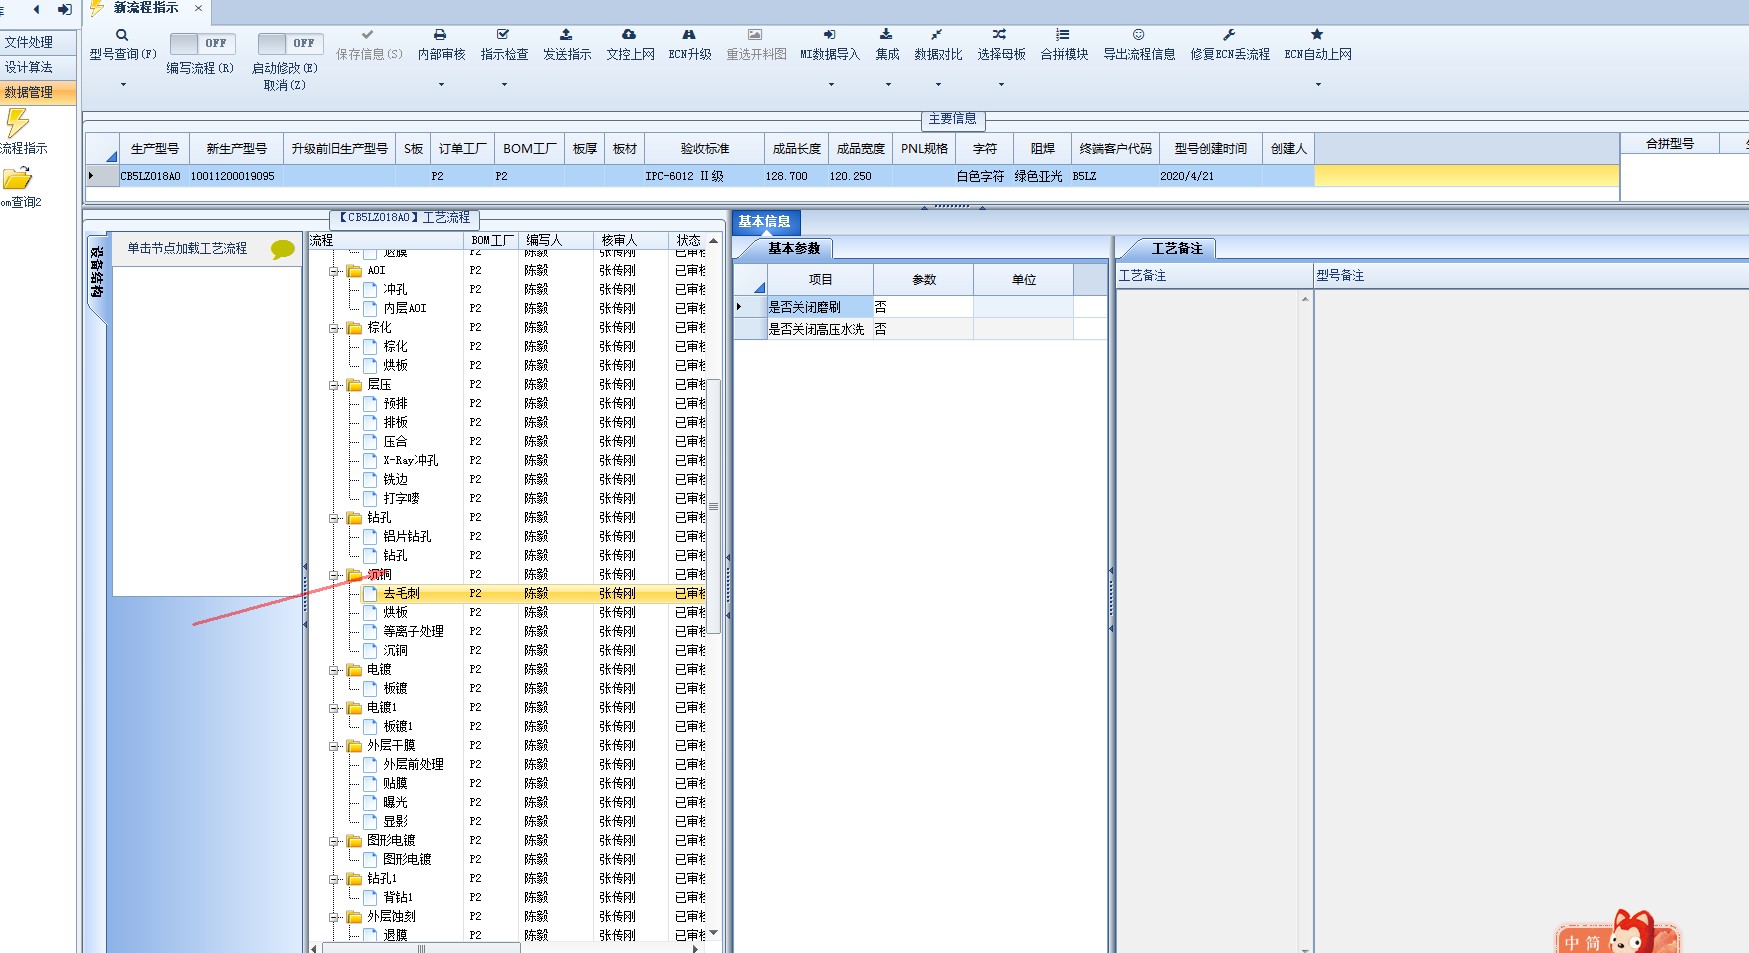Click 数据对比 compare icon
The width and height of the screenshot is (1749, 953).
click(937, 35)
